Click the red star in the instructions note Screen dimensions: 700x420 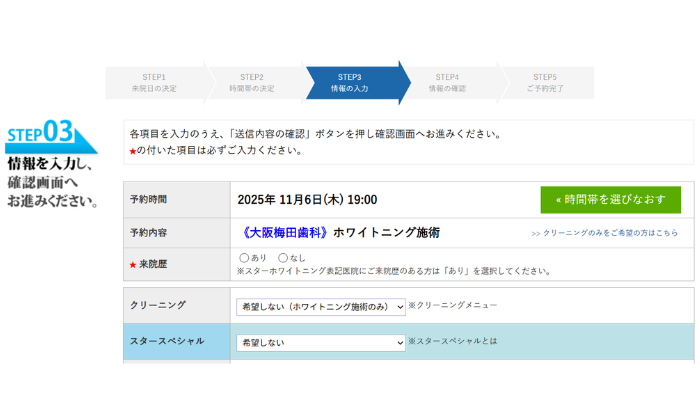(132, 151)
